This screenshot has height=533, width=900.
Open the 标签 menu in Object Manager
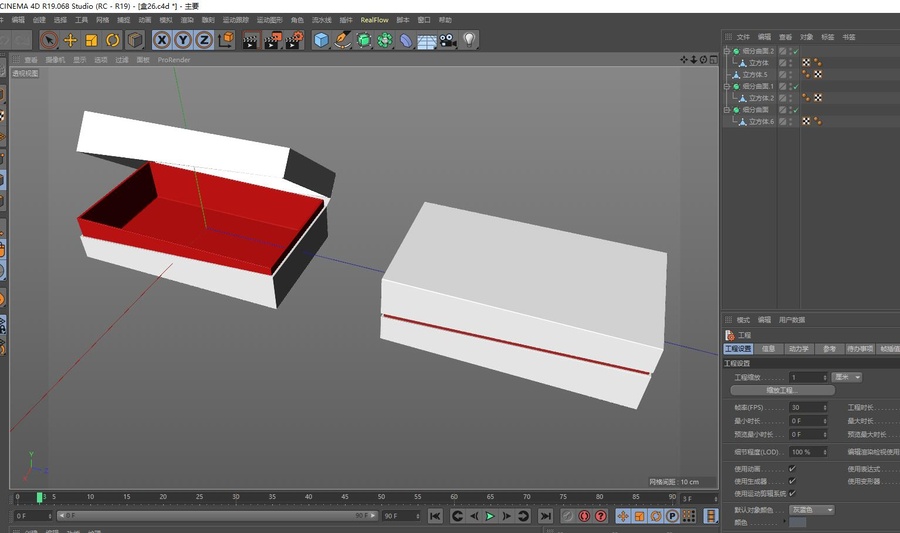pyautogui.click(x=828, y=37)
